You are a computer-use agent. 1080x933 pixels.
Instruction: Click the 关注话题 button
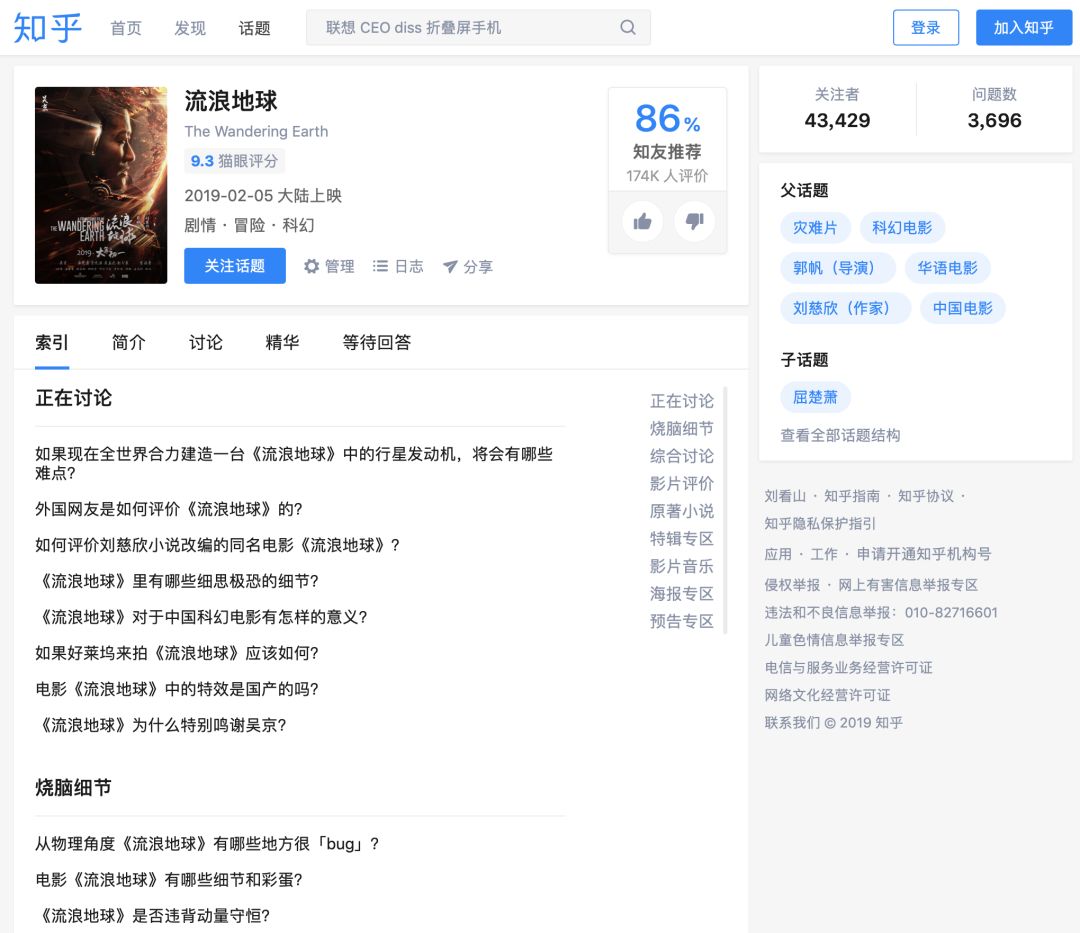coord(235,266)
